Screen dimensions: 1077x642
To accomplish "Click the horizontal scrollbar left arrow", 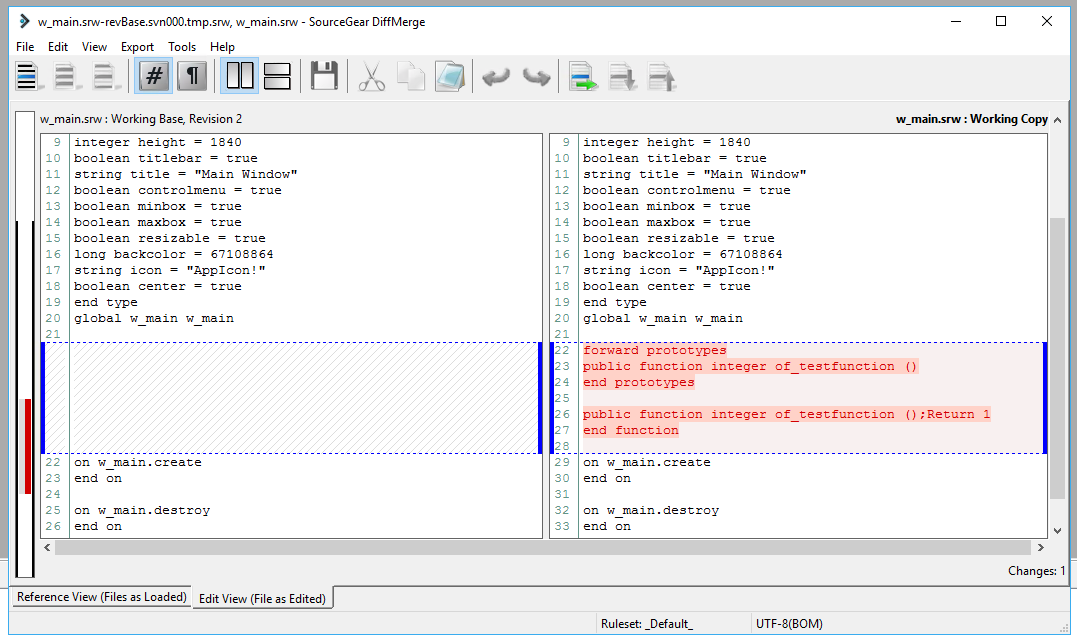I will tap(47, 547).
